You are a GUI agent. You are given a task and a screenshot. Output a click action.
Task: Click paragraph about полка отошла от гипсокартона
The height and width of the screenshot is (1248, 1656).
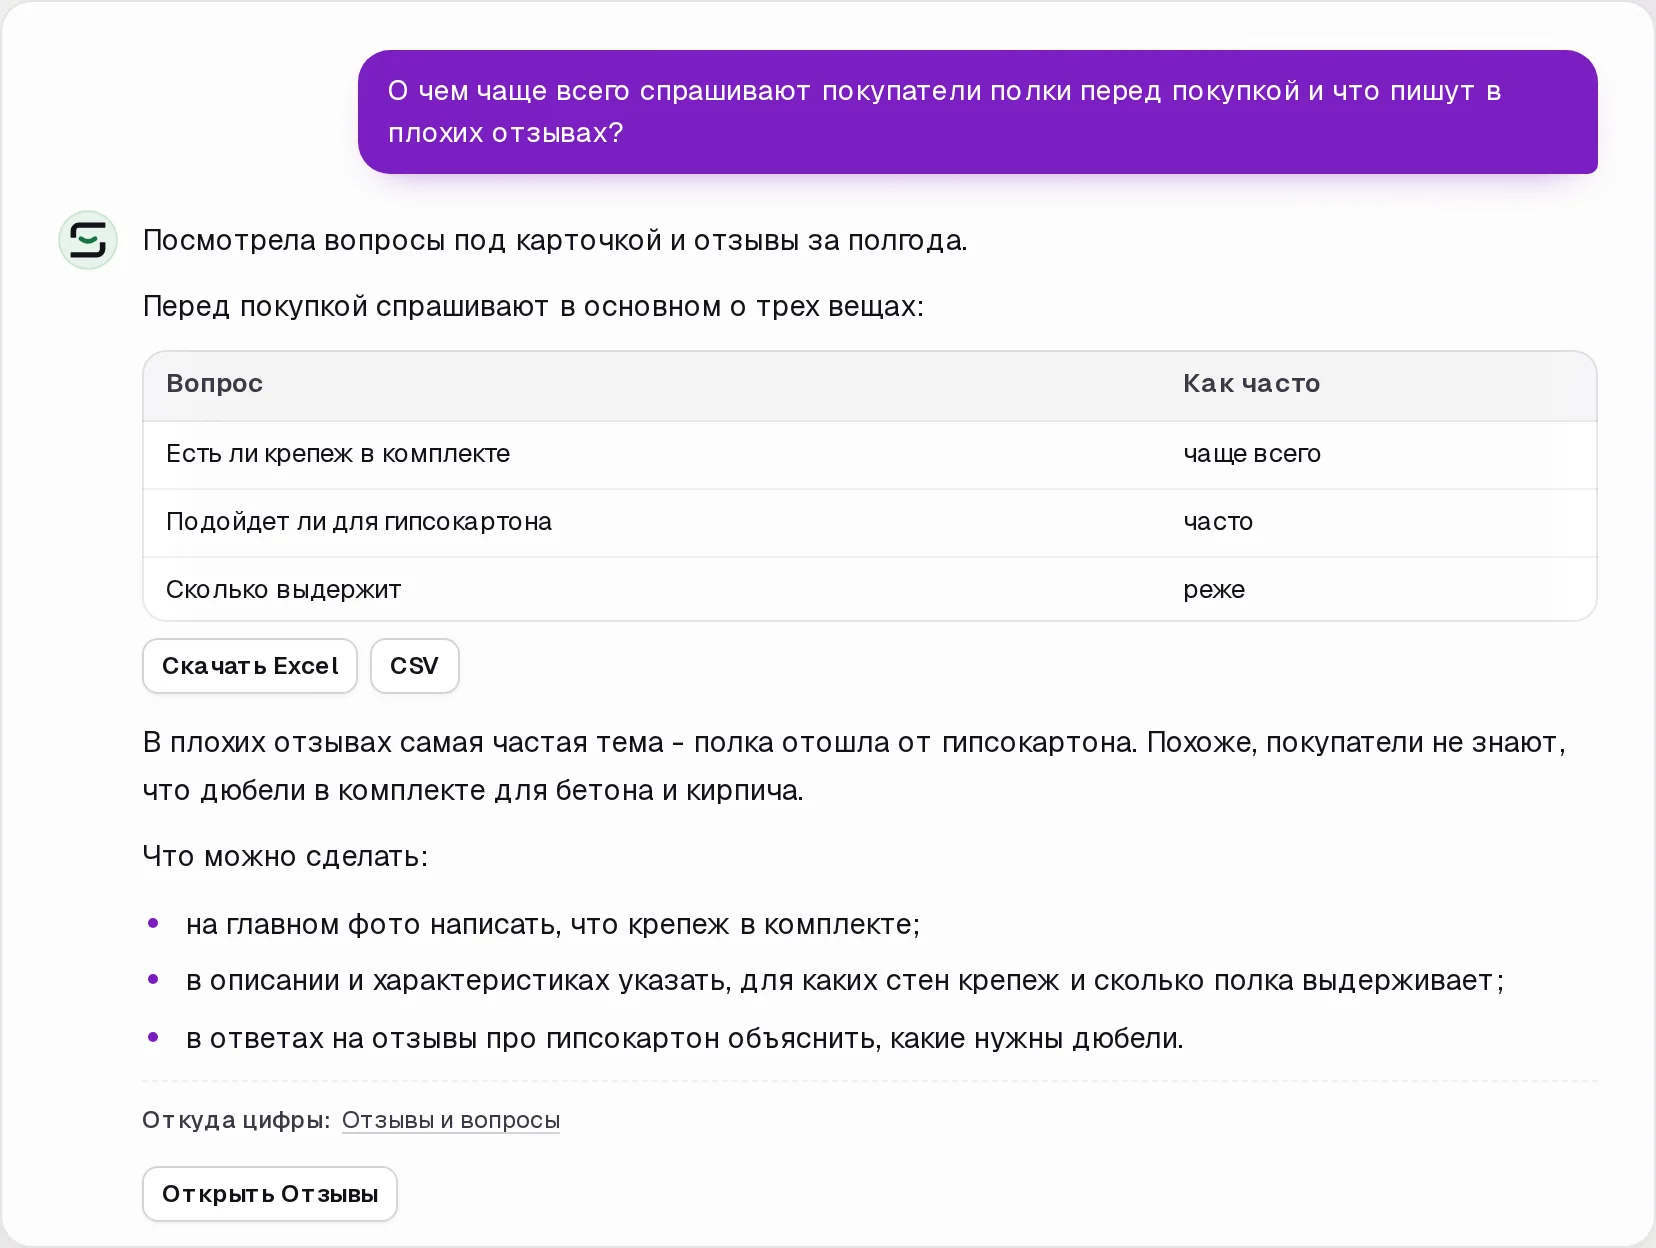click(x=854, y=766)
